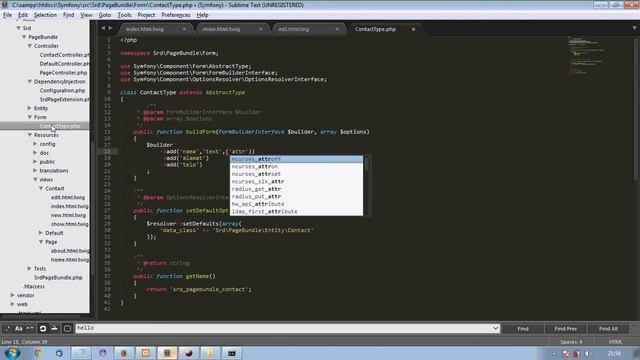Screen dimensions: 640x360
Task: Open find history dropdown arrow
Action: pyautogui.click(x=495, y=328)
